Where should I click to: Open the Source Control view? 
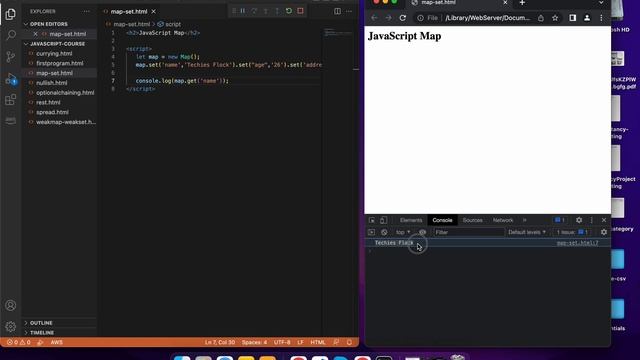pyautogui.click(x=11, y=57)
